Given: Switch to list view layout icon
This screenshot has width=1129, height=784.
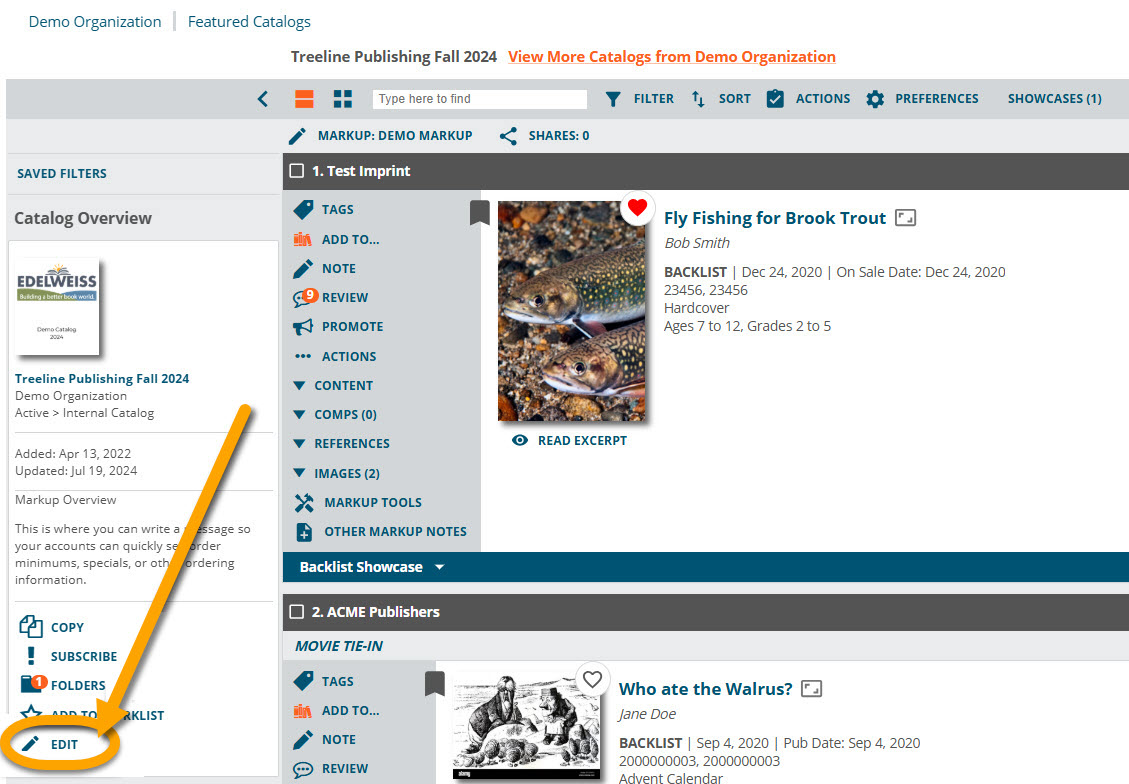Looking at the screenshot, I should [x=304, y=99].
